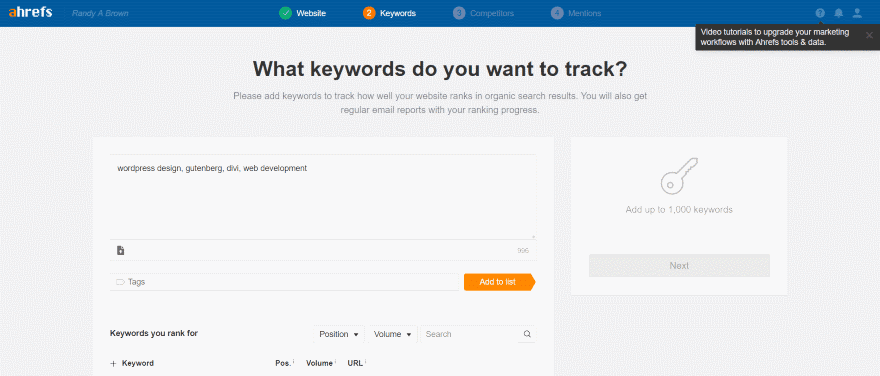Focus the keyword Search field
The height and width of the screenshot is (376, 880).
click(471, 334)
